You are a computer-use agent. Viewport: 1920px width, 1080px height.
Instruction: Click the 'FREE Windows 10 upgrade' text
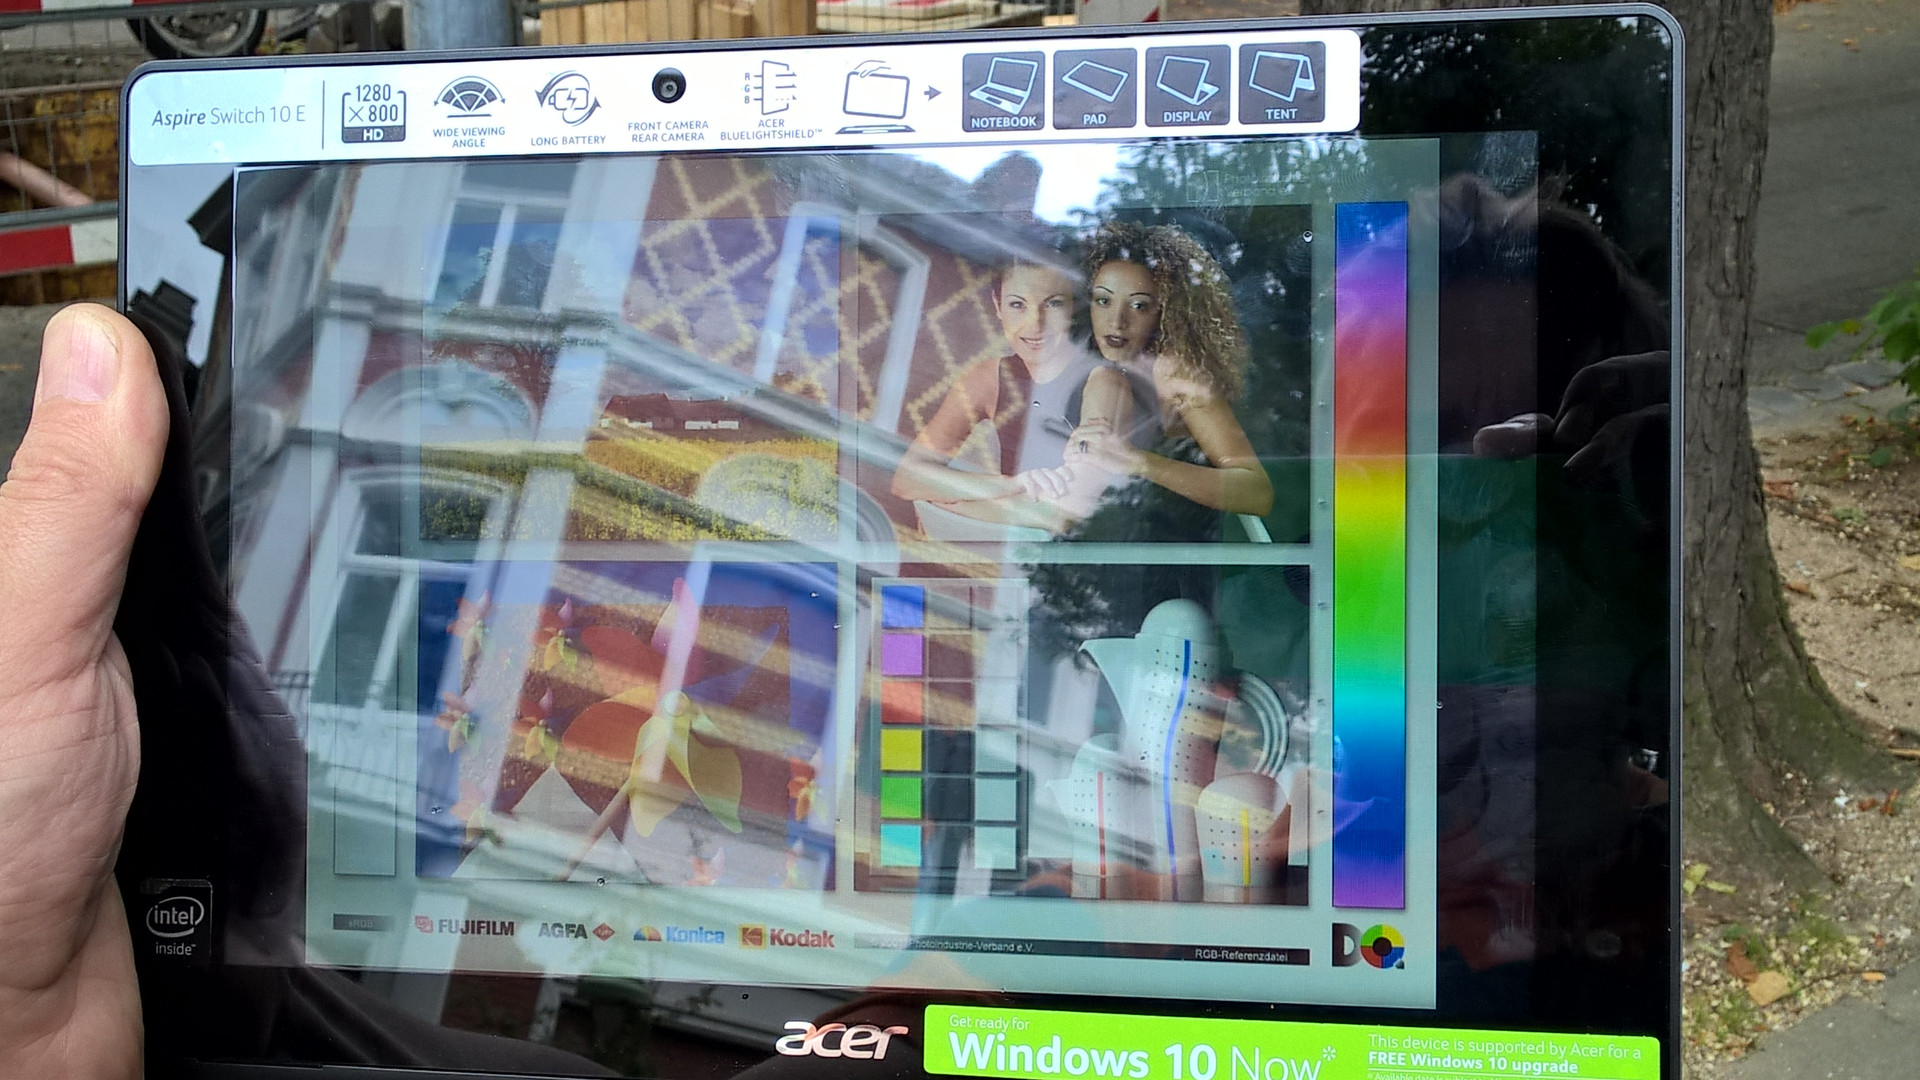click(x=1473, y=1063)
